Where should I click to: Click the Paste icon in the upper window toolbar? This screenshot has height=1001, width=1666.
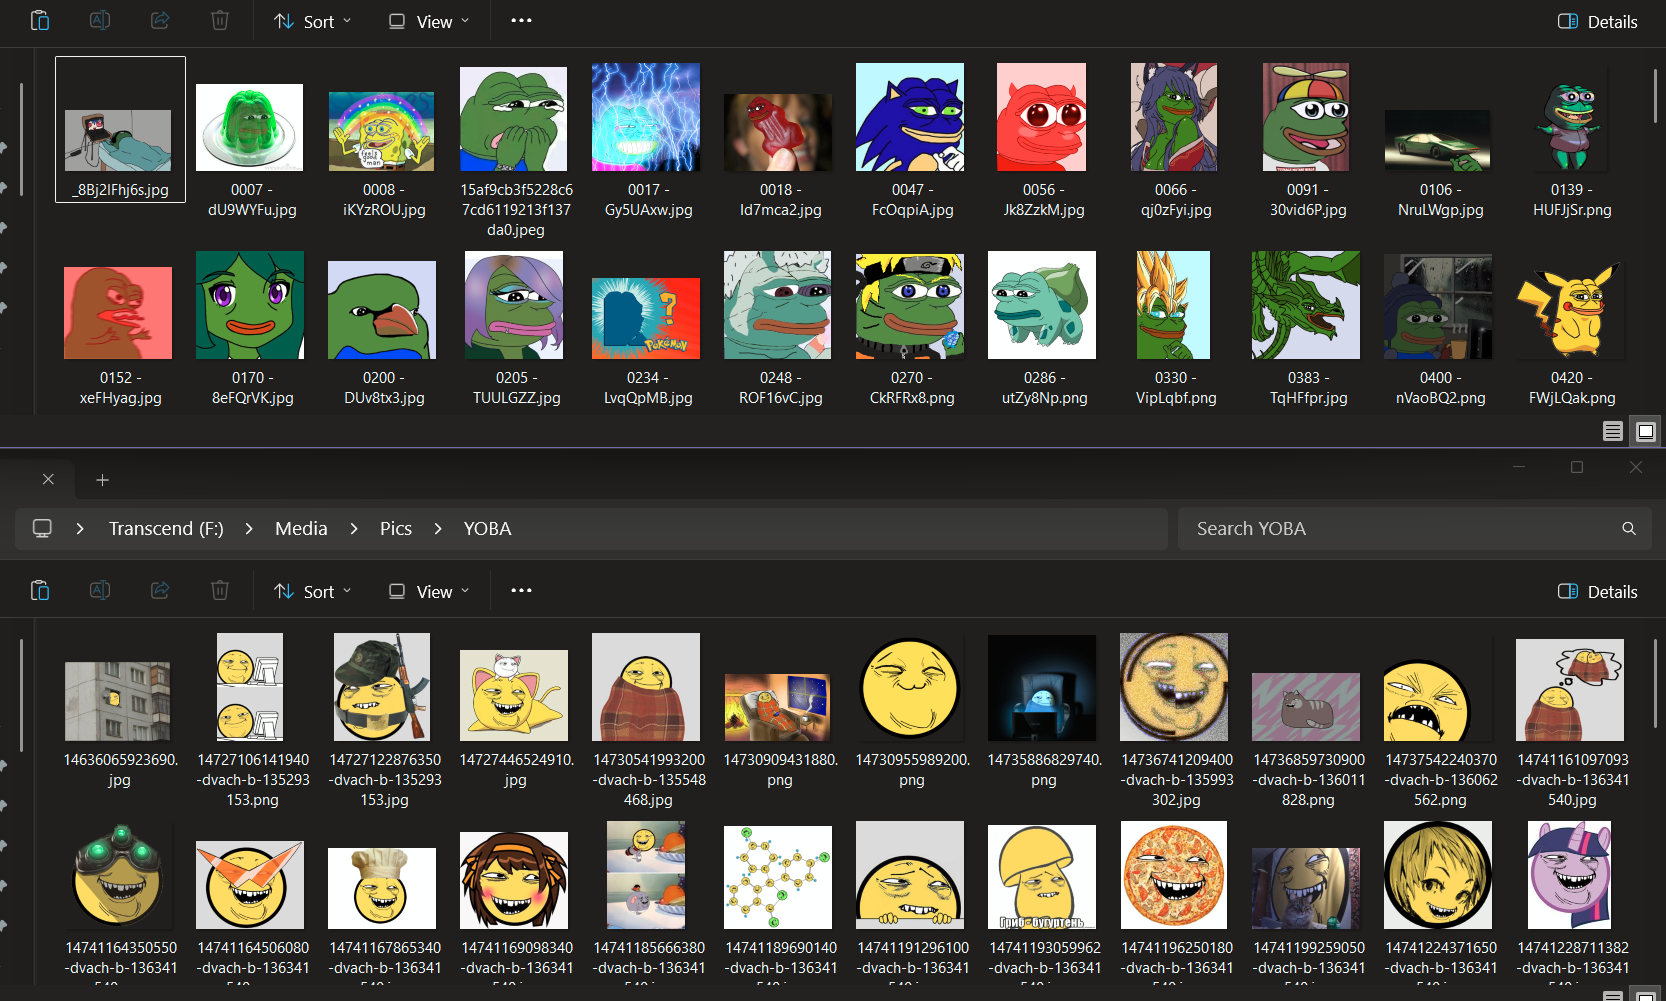(x=40, y=20)
